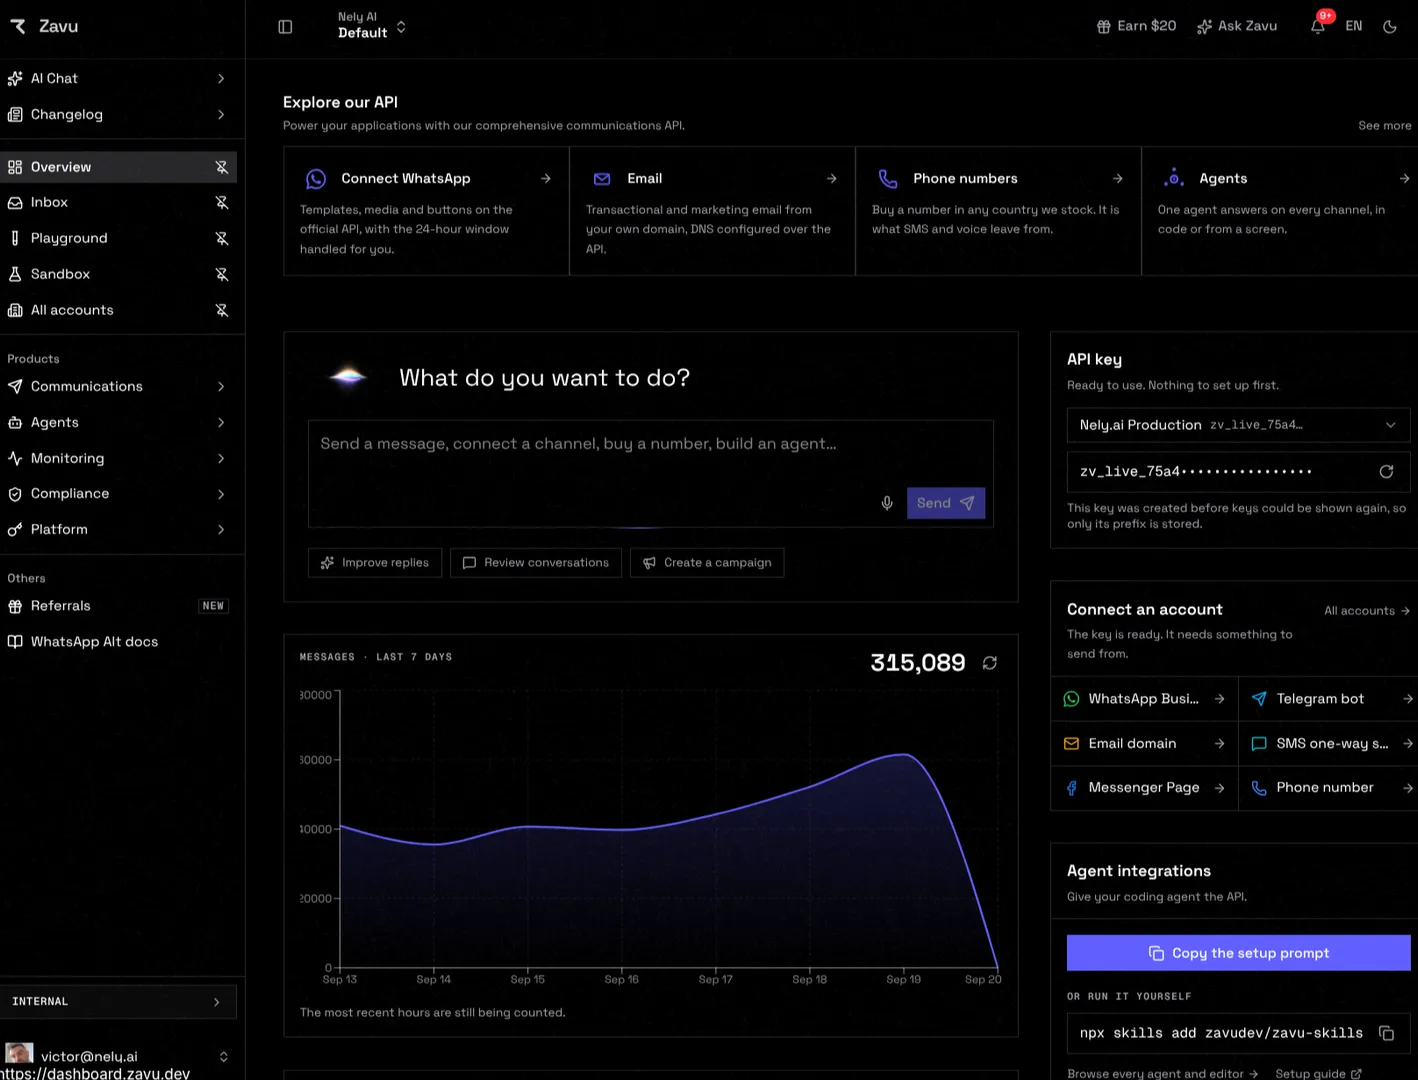
Task: Open the Connect WhatsApp card
Action: pos(426,211)
